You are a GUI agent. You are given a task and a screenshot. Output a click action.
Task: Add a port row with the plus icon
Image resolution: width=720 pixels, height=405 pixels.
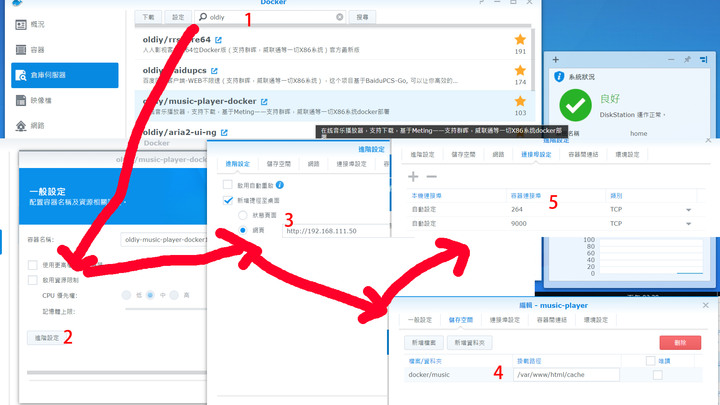point(413,176)
